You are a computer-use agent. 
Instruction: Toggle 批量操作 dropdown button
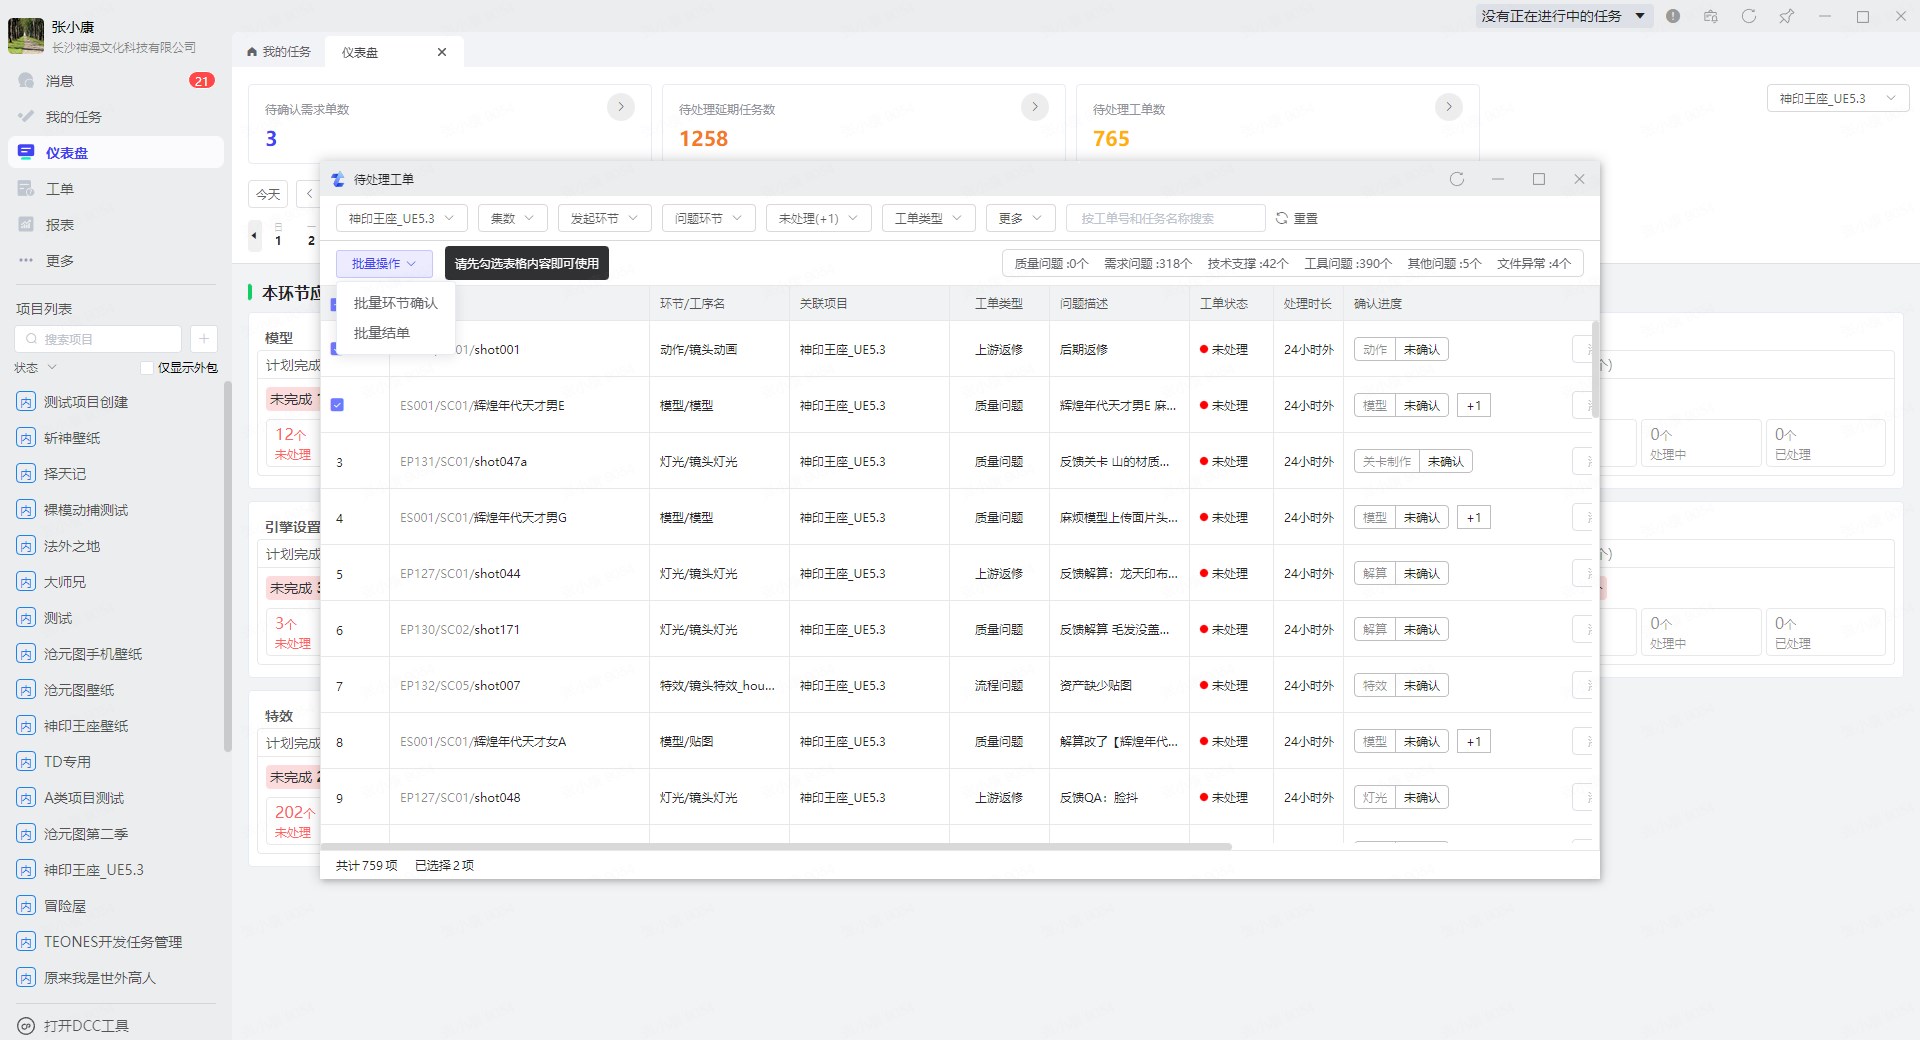pyautogui.click(x=384, y=263)
